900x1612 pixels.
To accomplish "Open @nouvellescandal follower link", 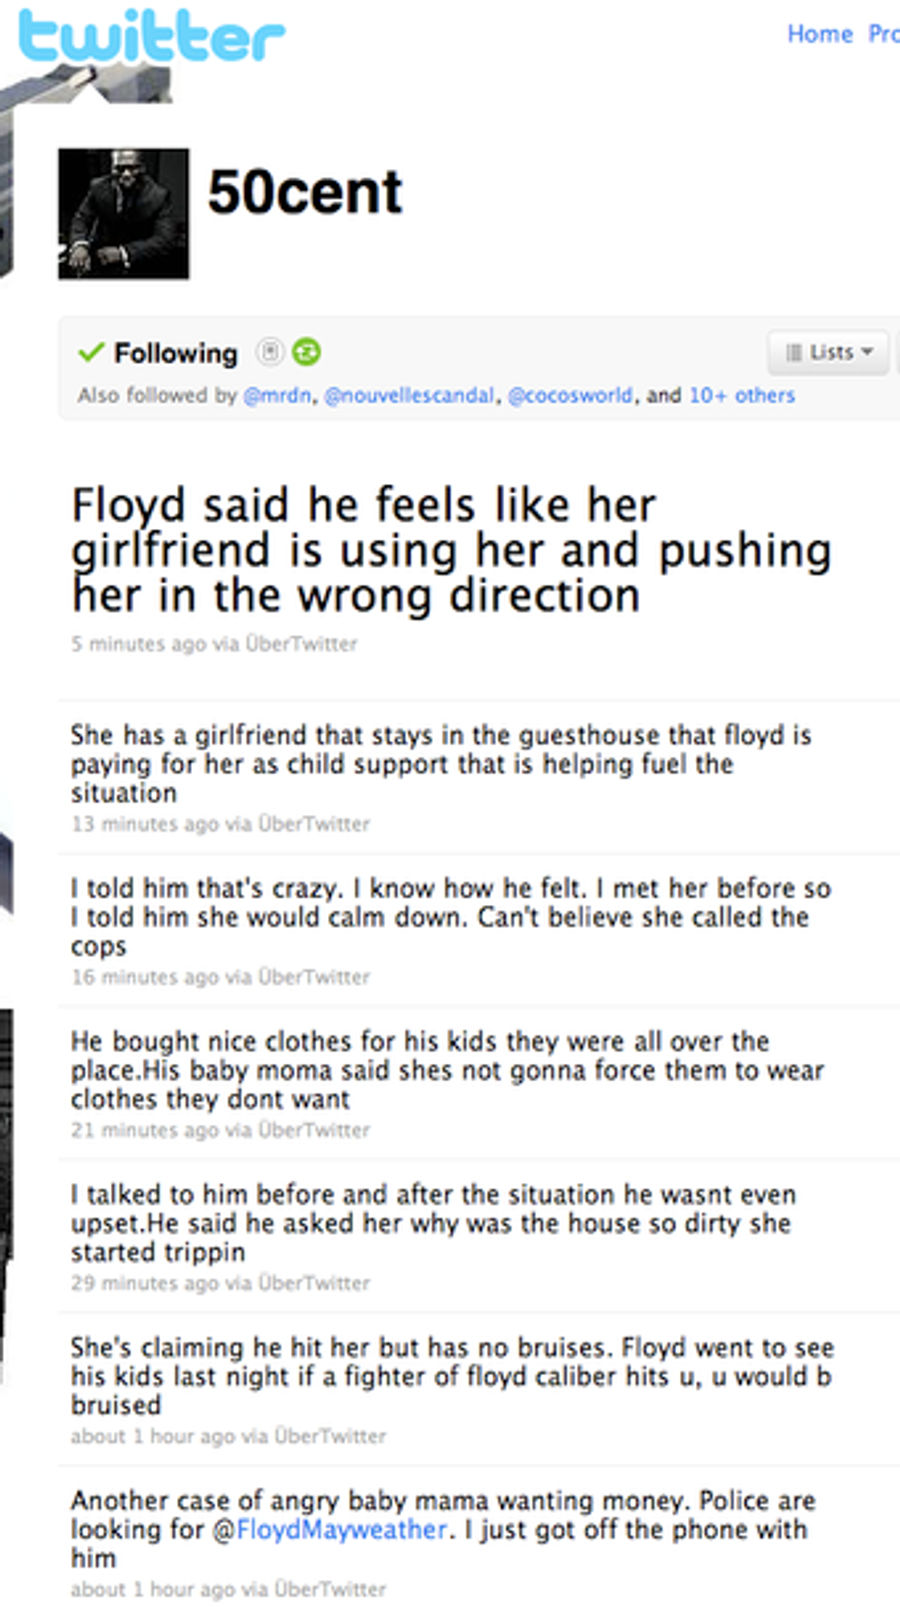I will coord(409,395).
